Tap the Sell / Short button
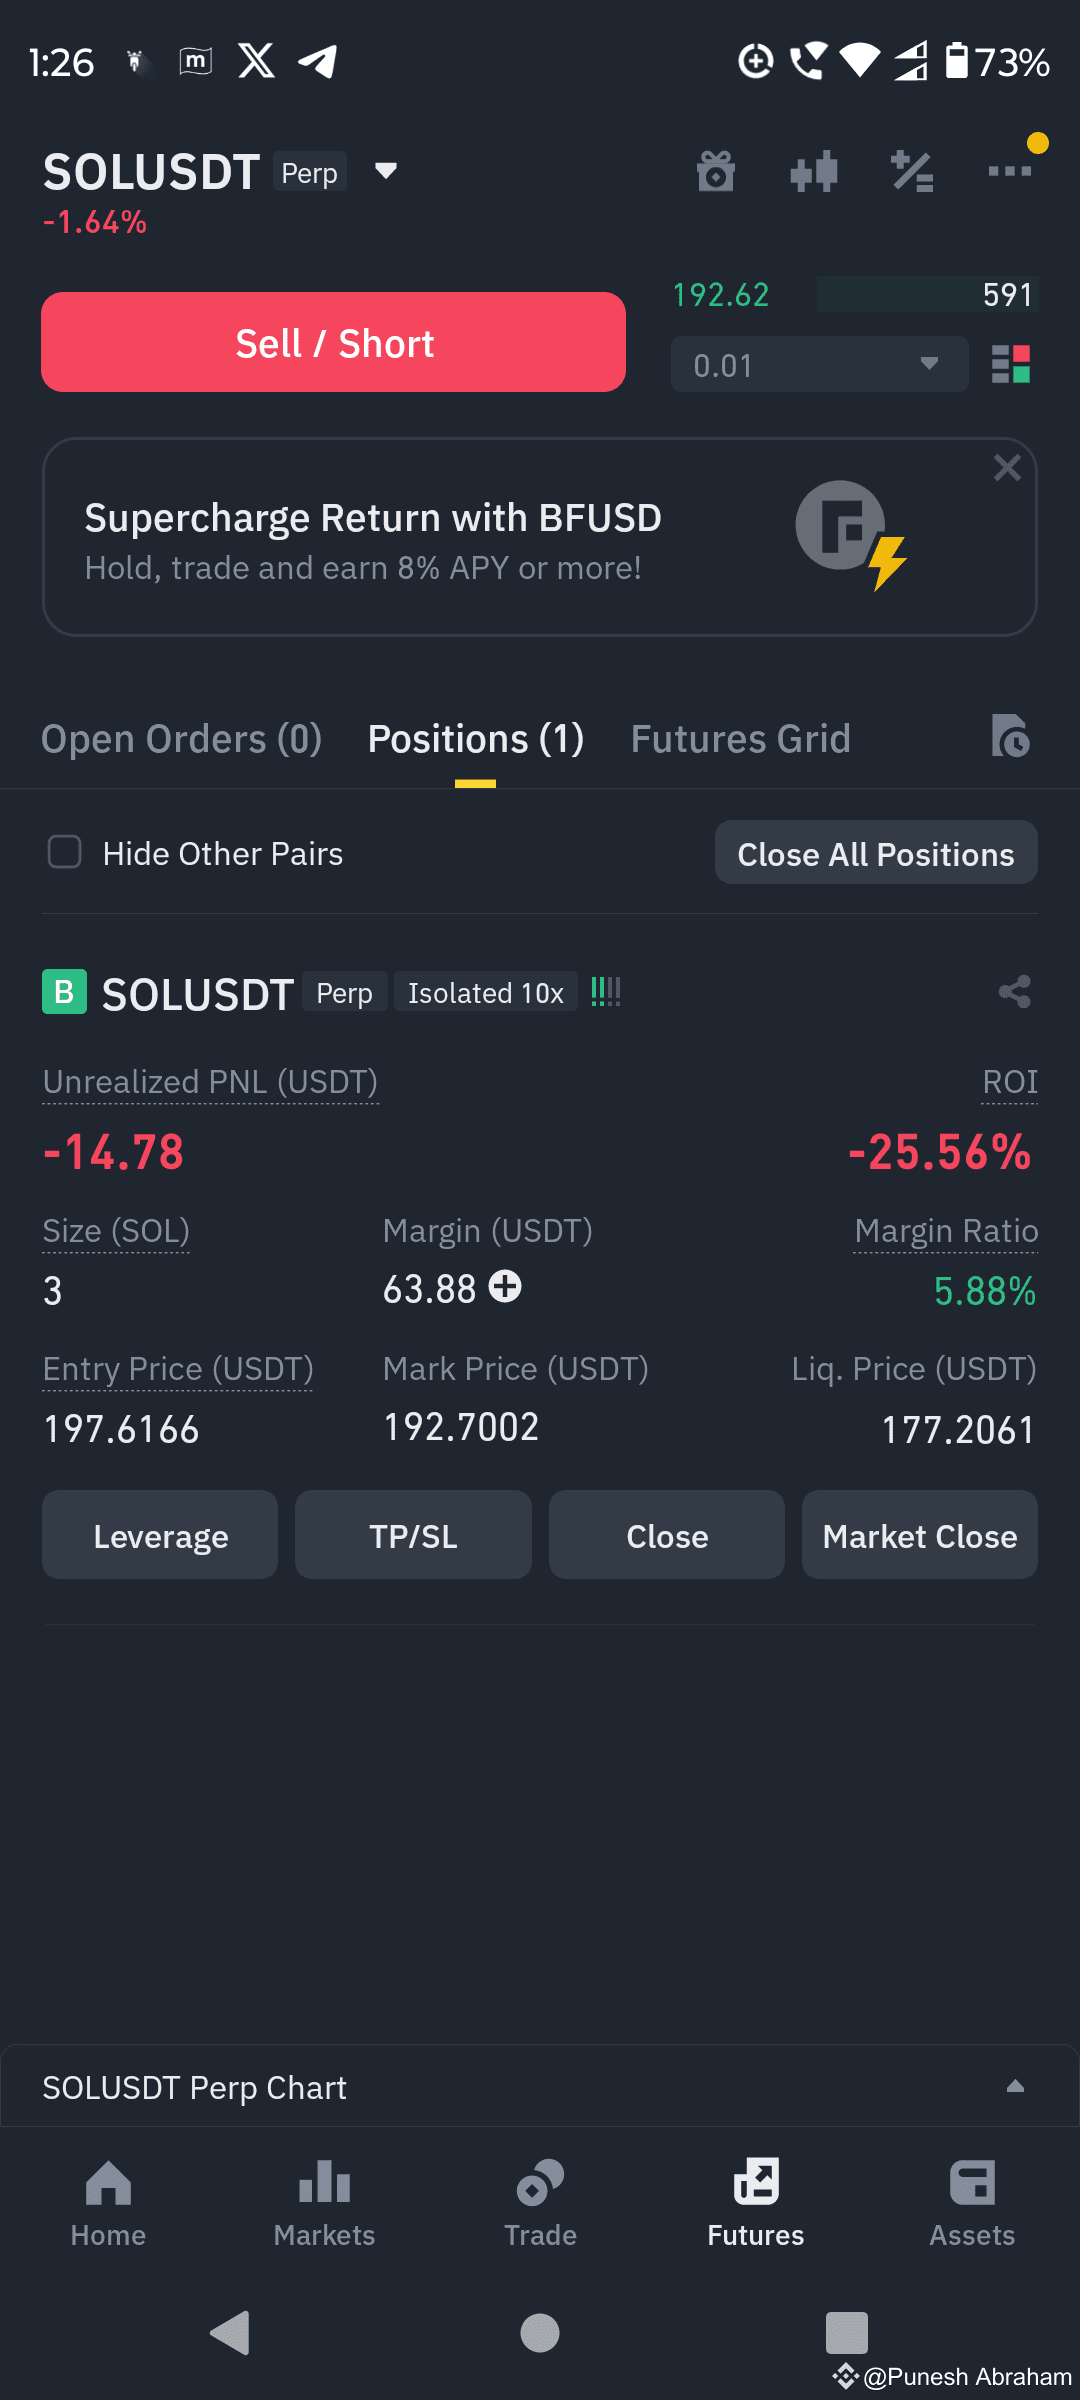 click(333, 342)
